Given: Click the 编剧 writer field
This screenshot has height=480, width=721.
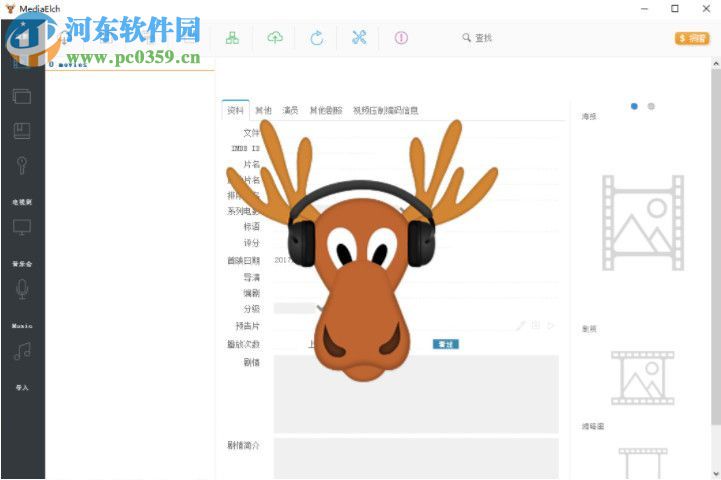Looking at the screenshot, I should 416,293.
